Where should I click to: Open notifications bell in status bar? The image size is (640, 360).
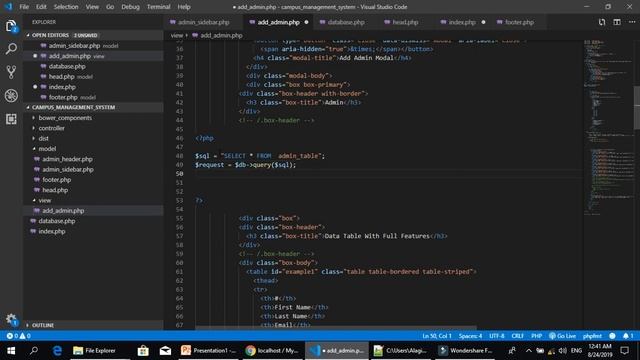(x=628, y=336)
